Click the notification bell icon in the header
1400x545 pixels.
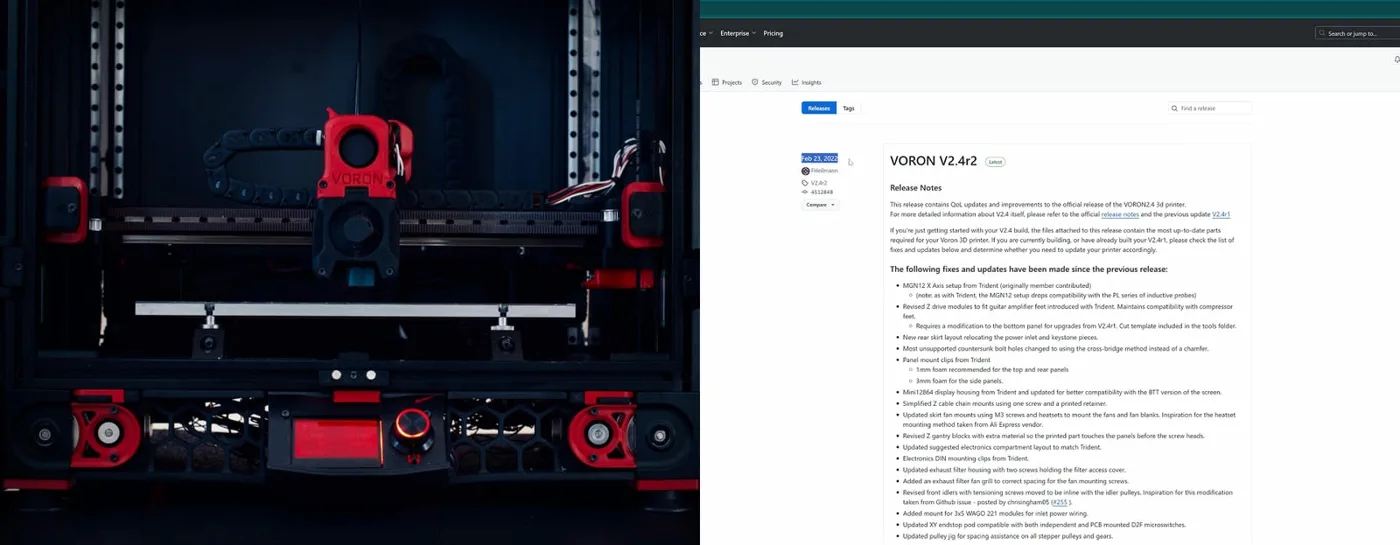(x=1396, y=60)
